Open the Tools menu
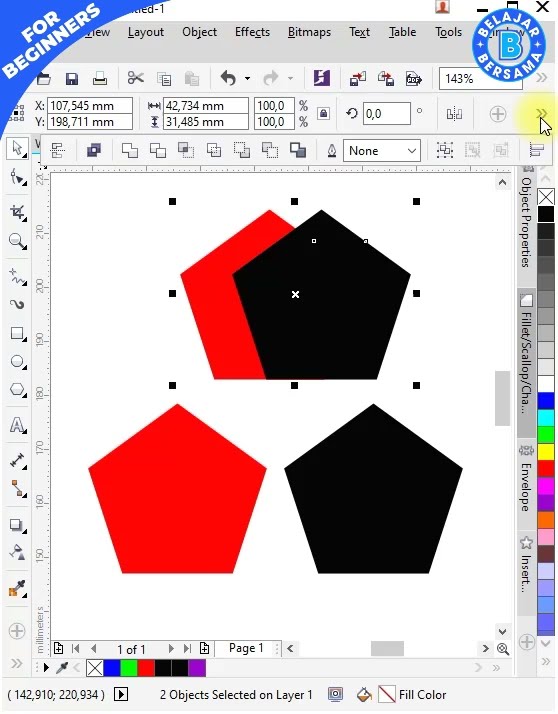Viewport: 558px width, 714px height. click(448, 32)
